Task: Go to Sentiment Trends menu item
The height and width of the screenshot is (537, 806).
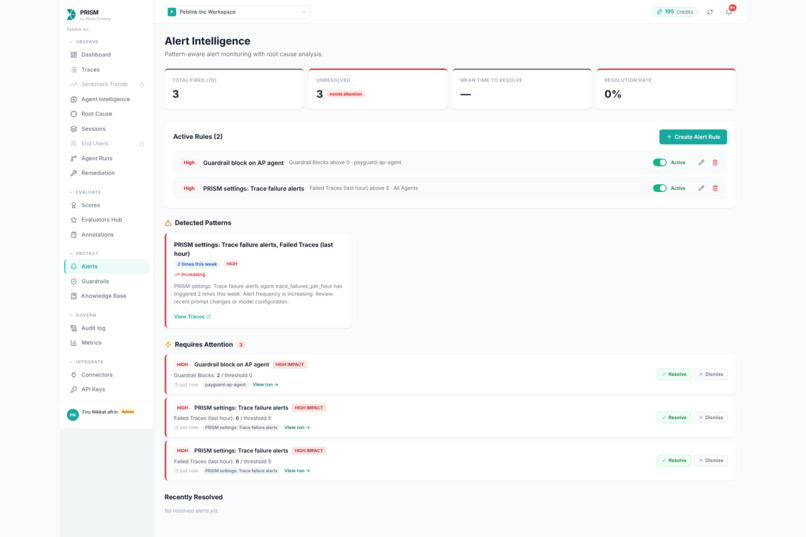Action: tap(107, 84)
